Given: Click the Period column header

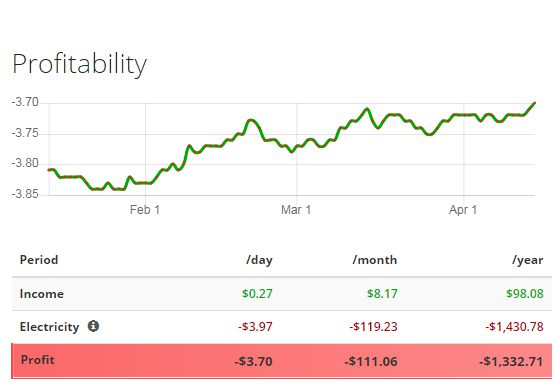Looking at the screenshot, I should (x=39, y=260).
